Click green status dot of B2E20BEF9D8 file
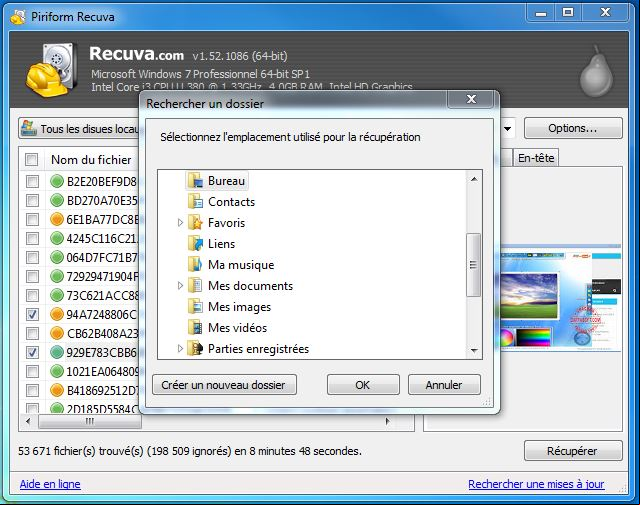Image resolution: width=640 pixels, height=505 pixels. (57, 181)
